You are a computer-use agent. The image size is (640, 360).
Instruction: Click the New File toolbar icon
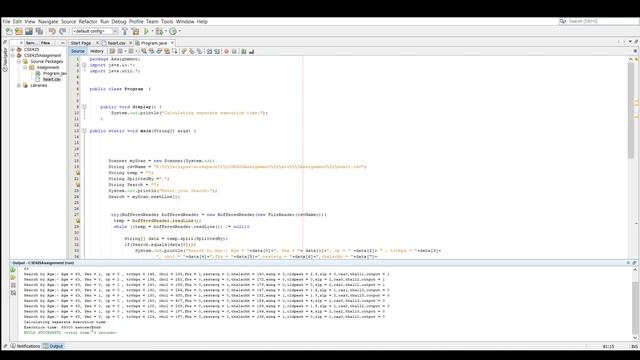tap(9, 31)
